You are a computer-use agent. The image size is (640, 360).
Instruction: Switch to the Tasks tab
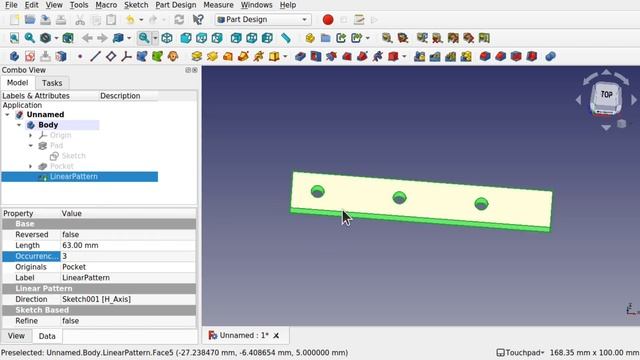click(x=52, y=83)
